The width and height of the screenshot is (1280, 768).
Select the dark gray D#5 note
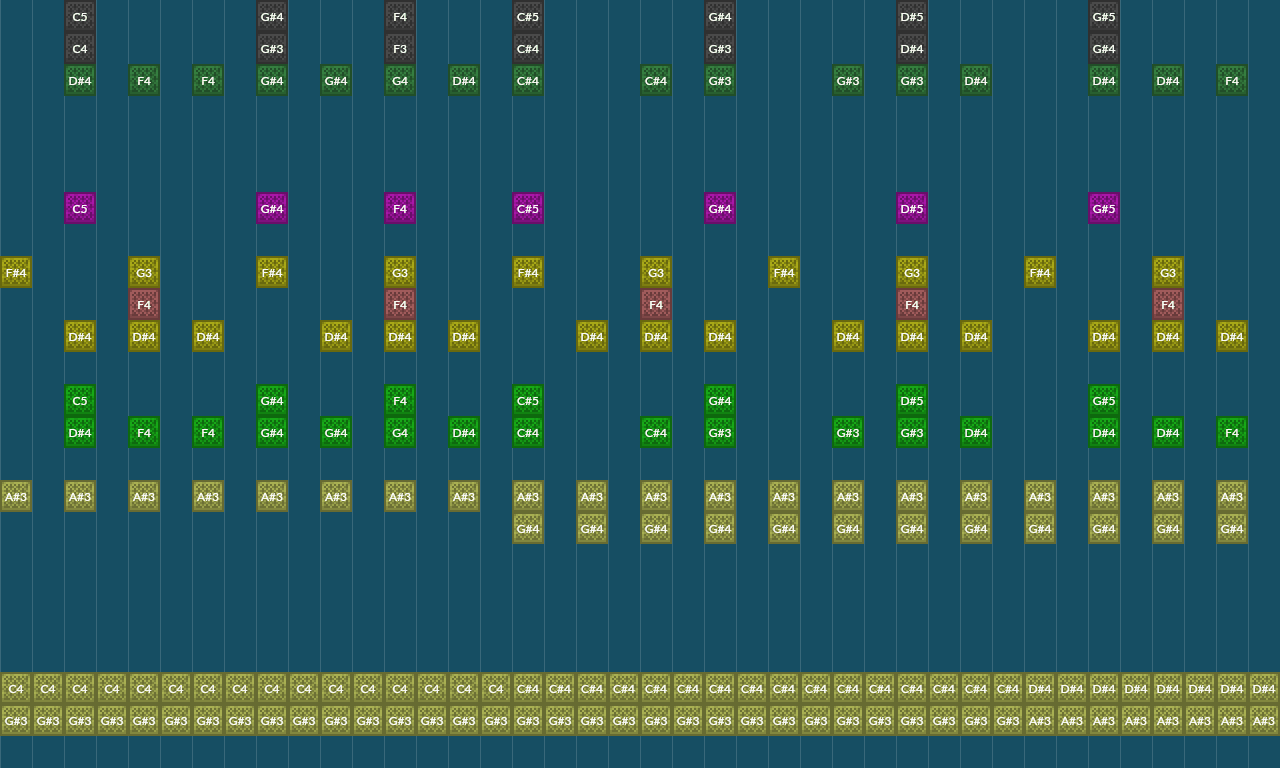tap(912, 17)
